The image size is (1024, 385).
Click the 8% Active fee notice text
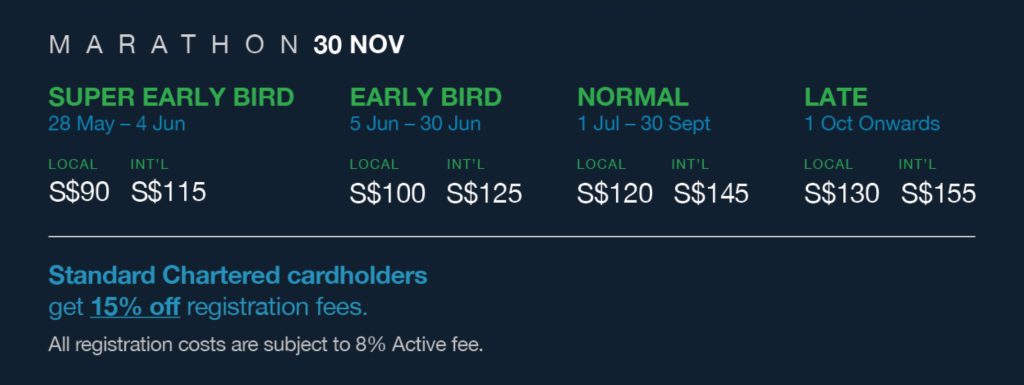pos(266,344)
